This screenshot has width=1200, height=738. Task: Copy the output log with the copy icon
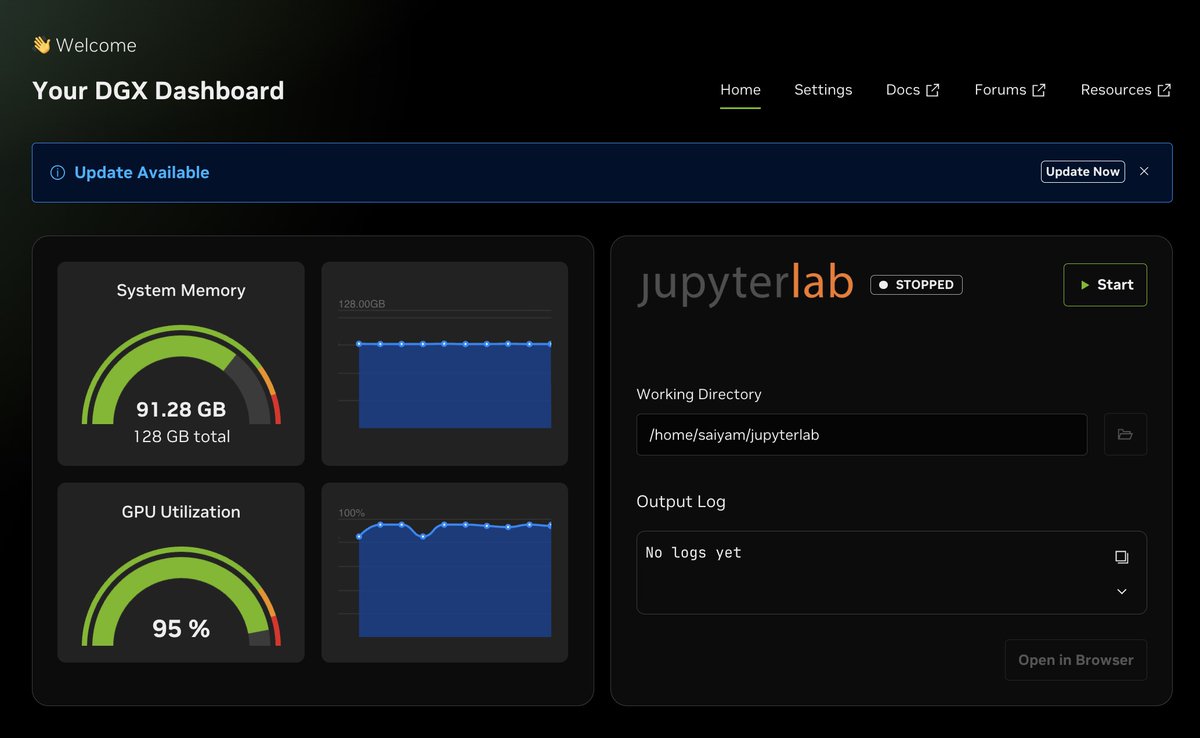1122,557
